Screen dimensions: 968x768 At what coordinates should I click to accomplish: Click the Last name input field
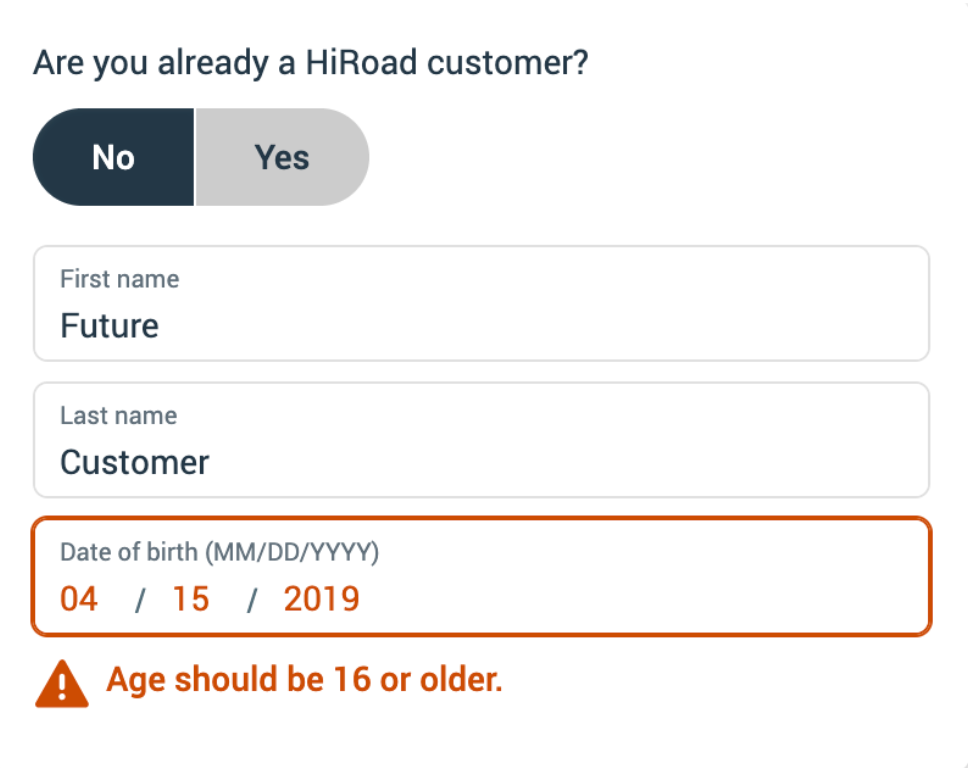point(482,440)
